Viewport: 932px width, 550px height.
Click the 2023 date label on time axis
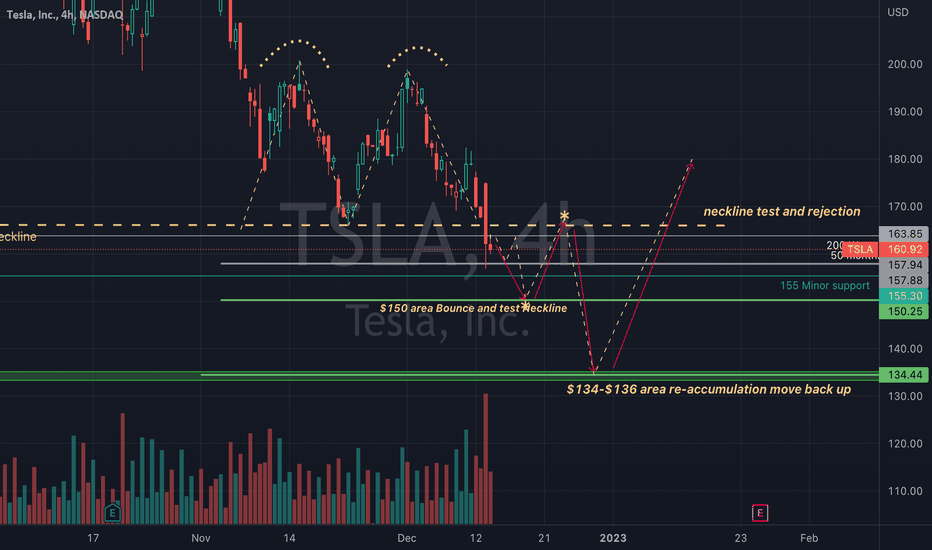pos(613,538)
